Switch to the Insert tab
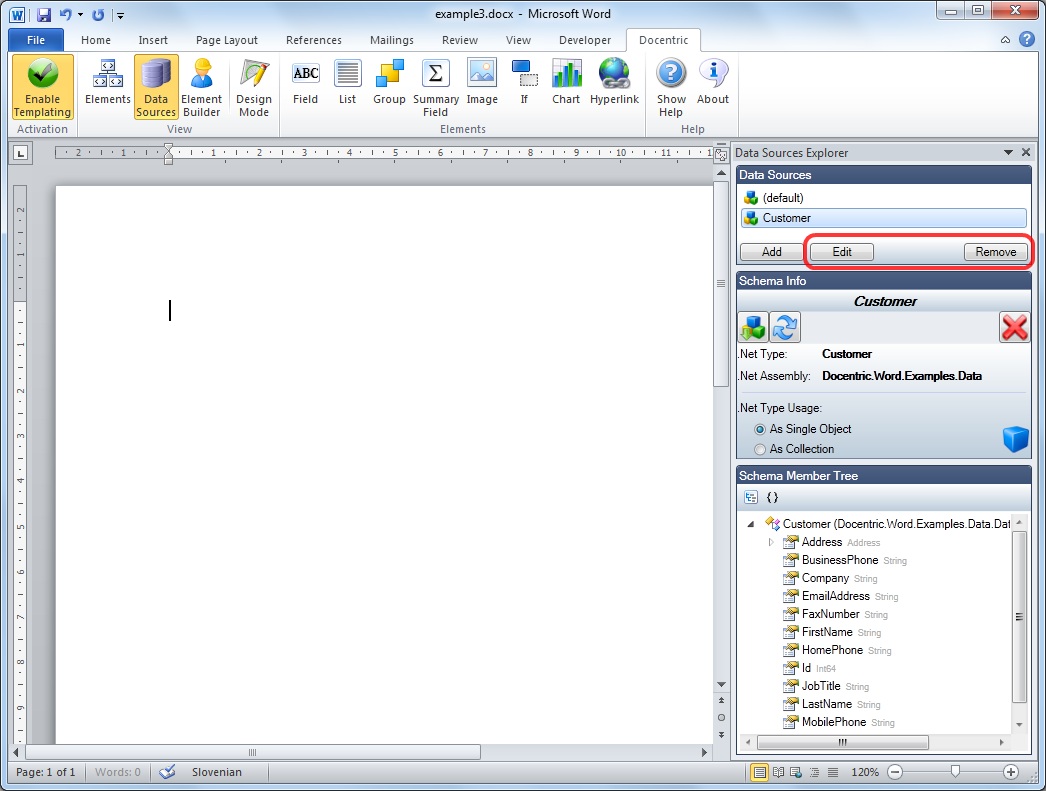The height and width of the screenshot is (791, 1046). [x=153, y=40]
